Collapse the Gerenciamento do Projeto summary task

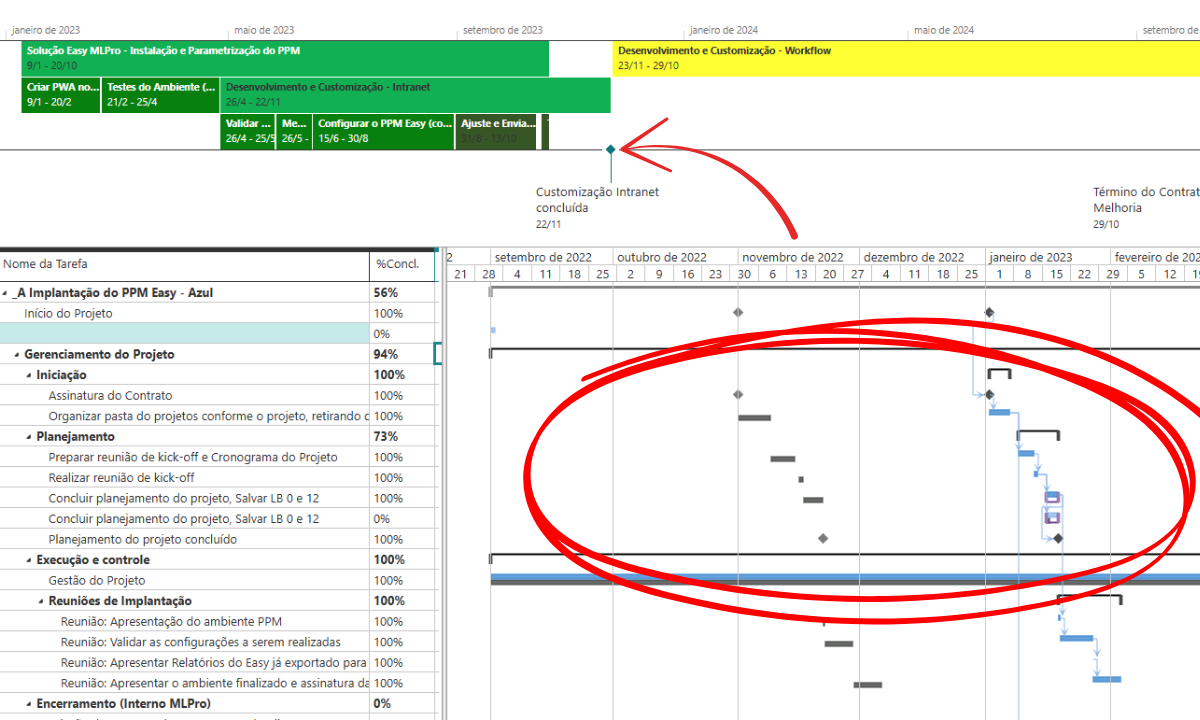point(17,355)
